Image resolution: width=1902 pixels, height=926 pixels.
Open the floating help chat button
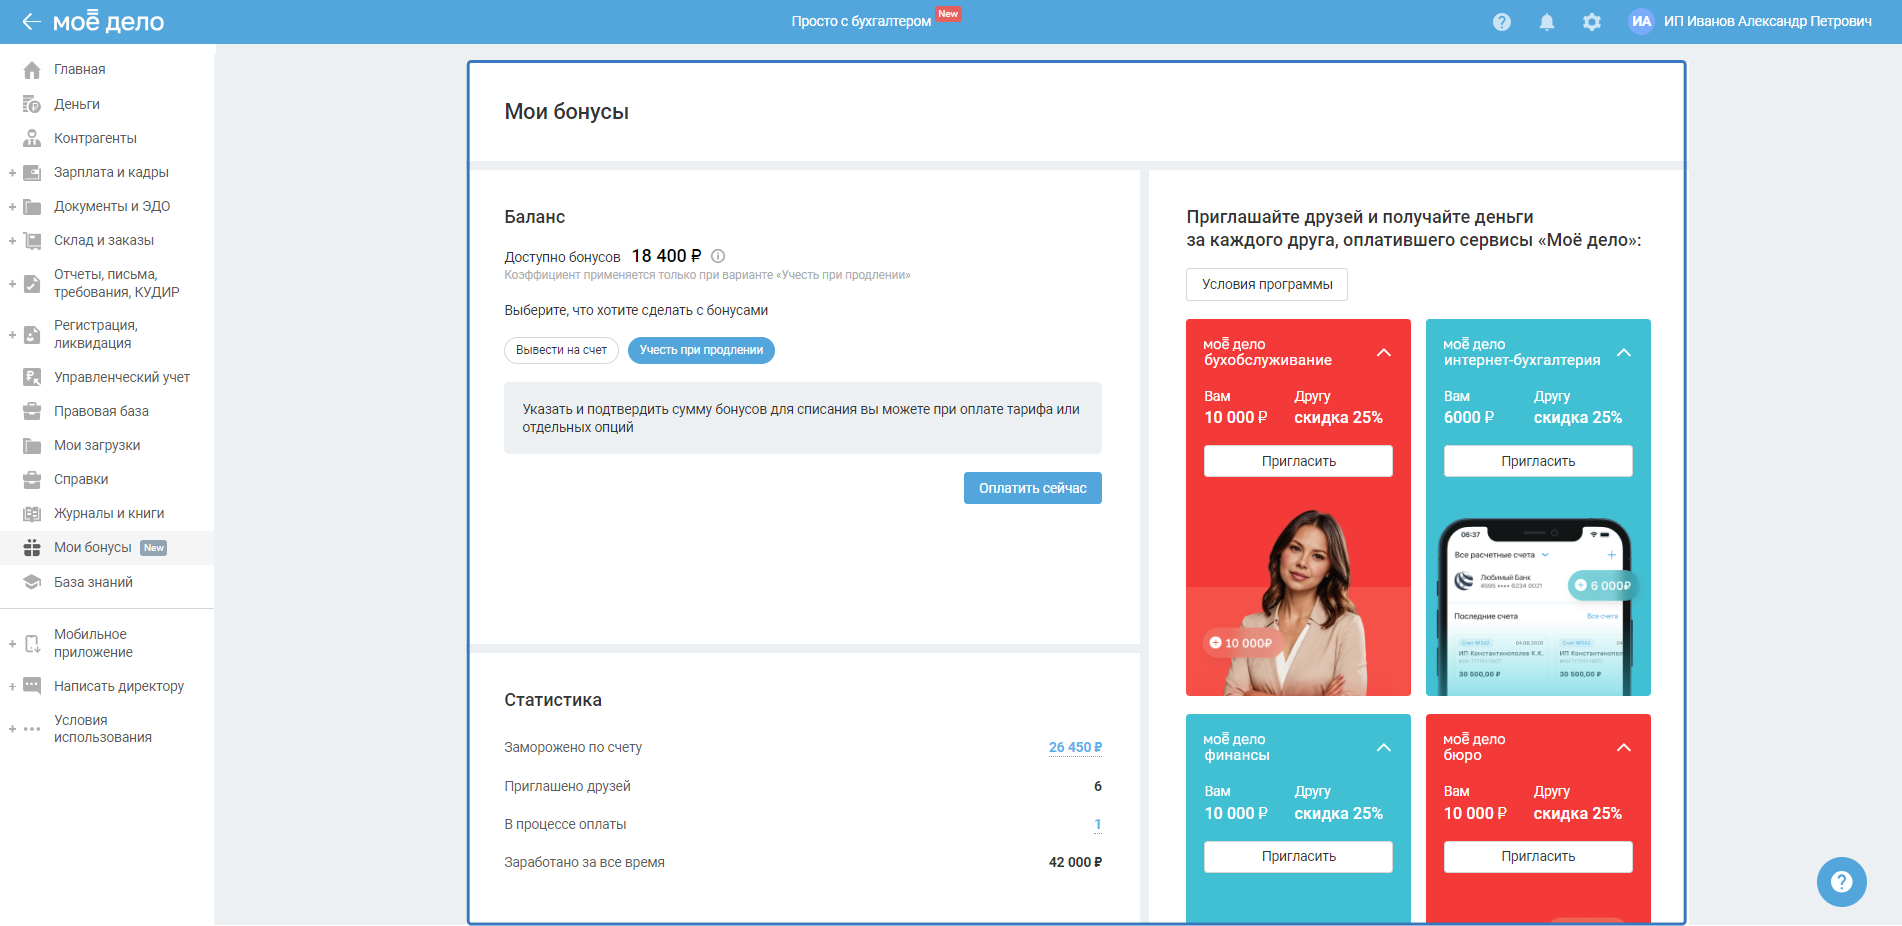click(1841, 882)
